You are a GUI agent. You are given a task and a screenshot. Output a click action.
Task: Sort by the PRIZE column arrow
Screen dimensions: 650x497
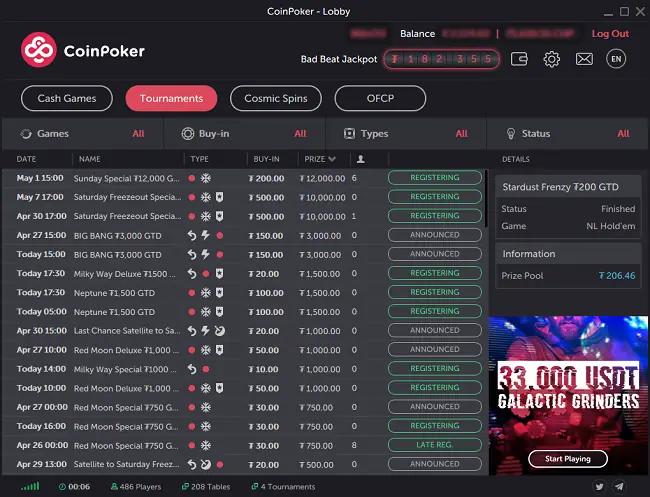(x=332, y=159)
